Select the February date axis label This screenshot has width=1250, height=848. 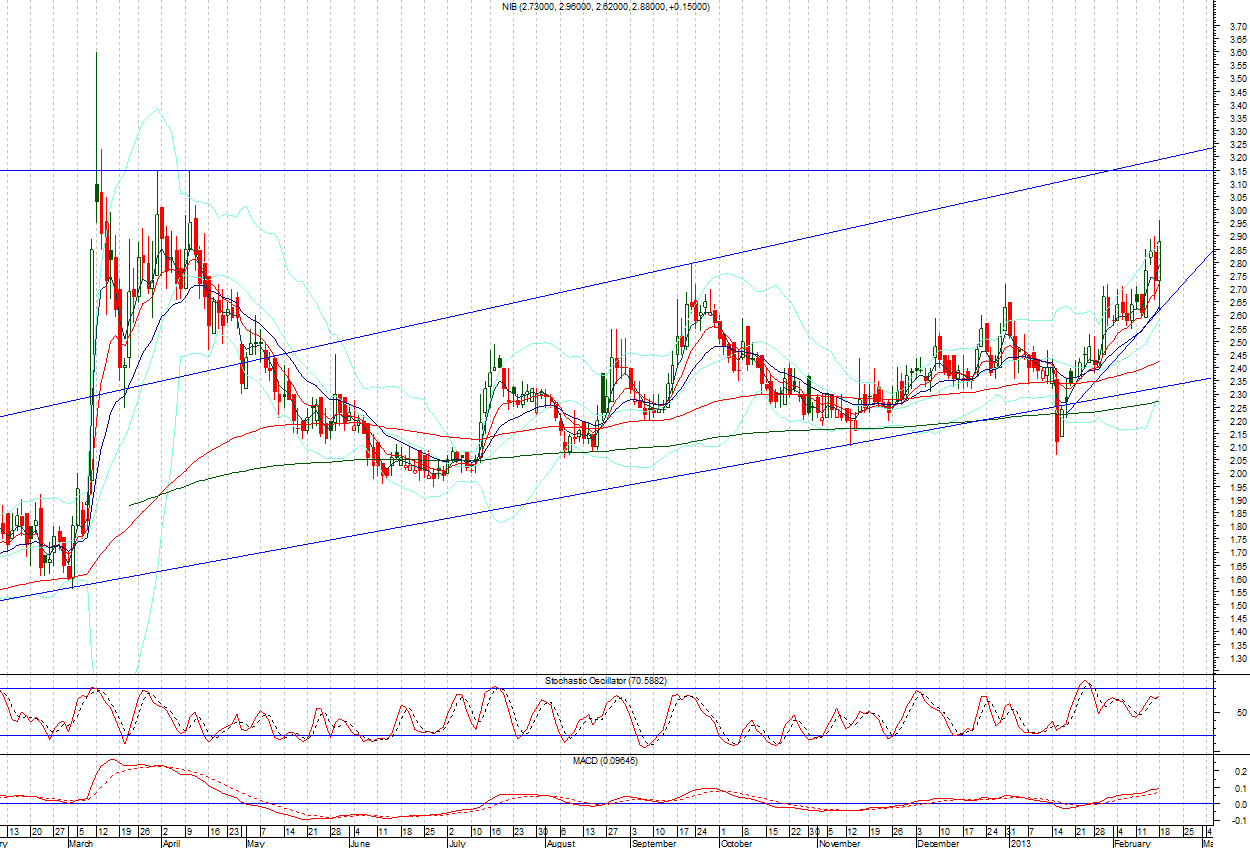[1133, 843]
